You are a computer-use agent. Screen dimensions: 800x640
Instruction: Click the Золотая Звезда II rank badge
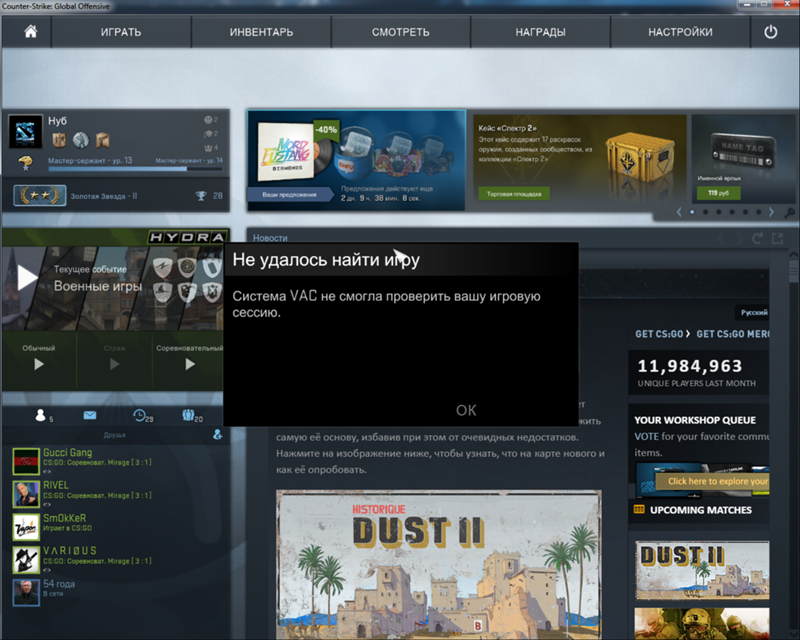pyautogui.click(x=40, y=195)
